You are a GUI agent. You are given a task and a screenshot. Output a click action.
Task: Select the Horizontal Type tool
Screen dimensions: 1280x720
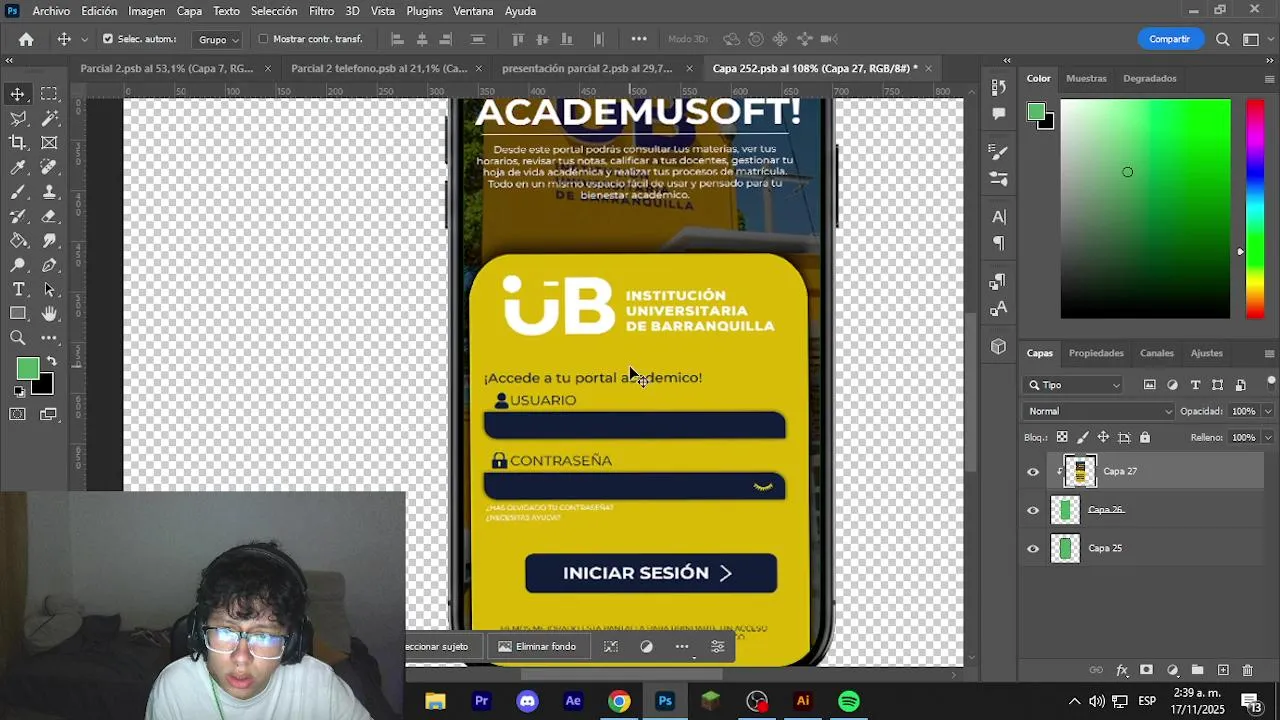pos(18,290)
